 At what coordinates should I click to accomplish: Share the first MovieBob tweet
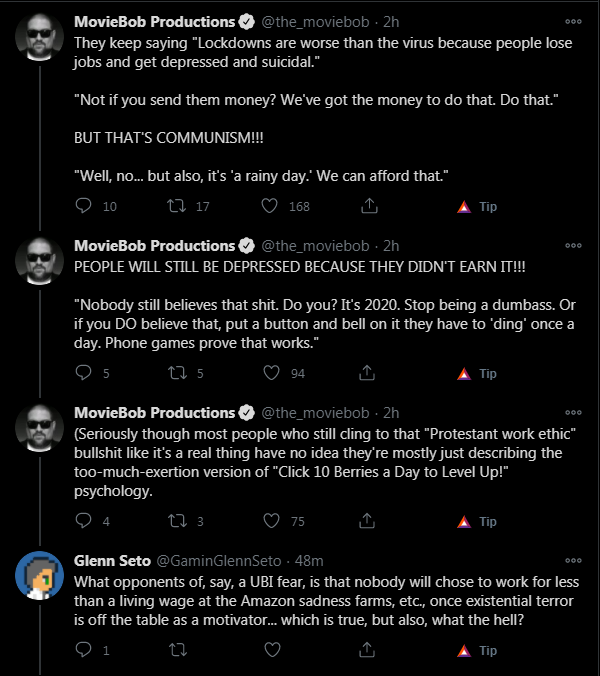tap(369, 206)
